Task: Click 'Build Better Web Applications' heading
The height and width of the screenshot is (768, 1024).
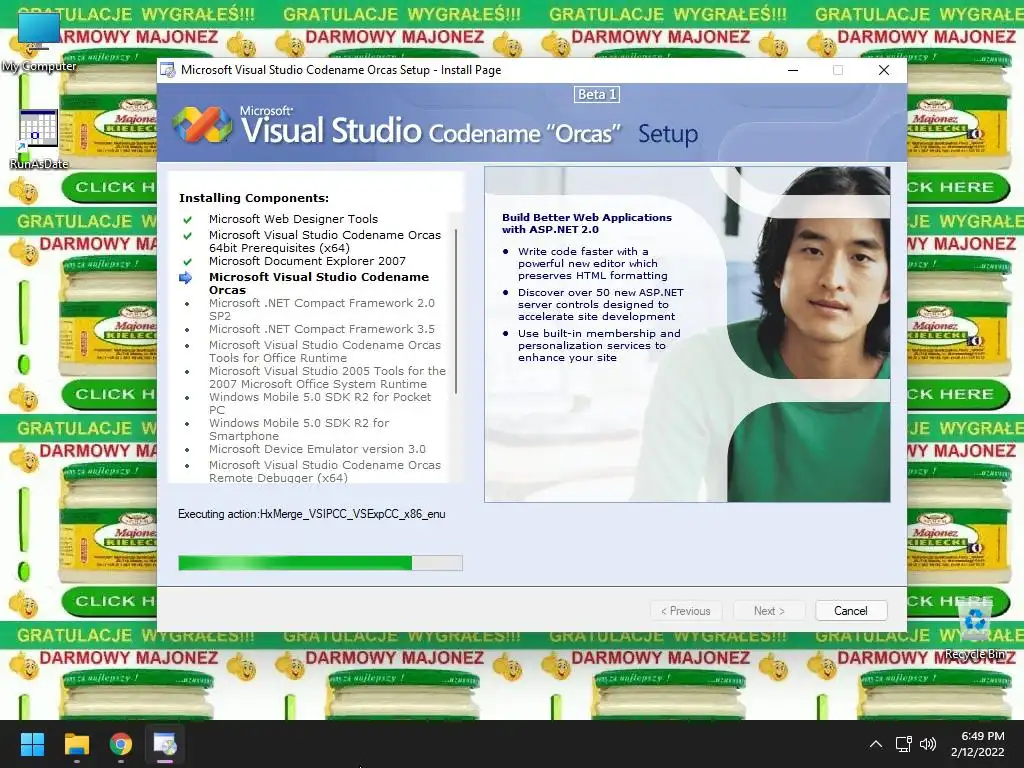Action: coord(586,223)
